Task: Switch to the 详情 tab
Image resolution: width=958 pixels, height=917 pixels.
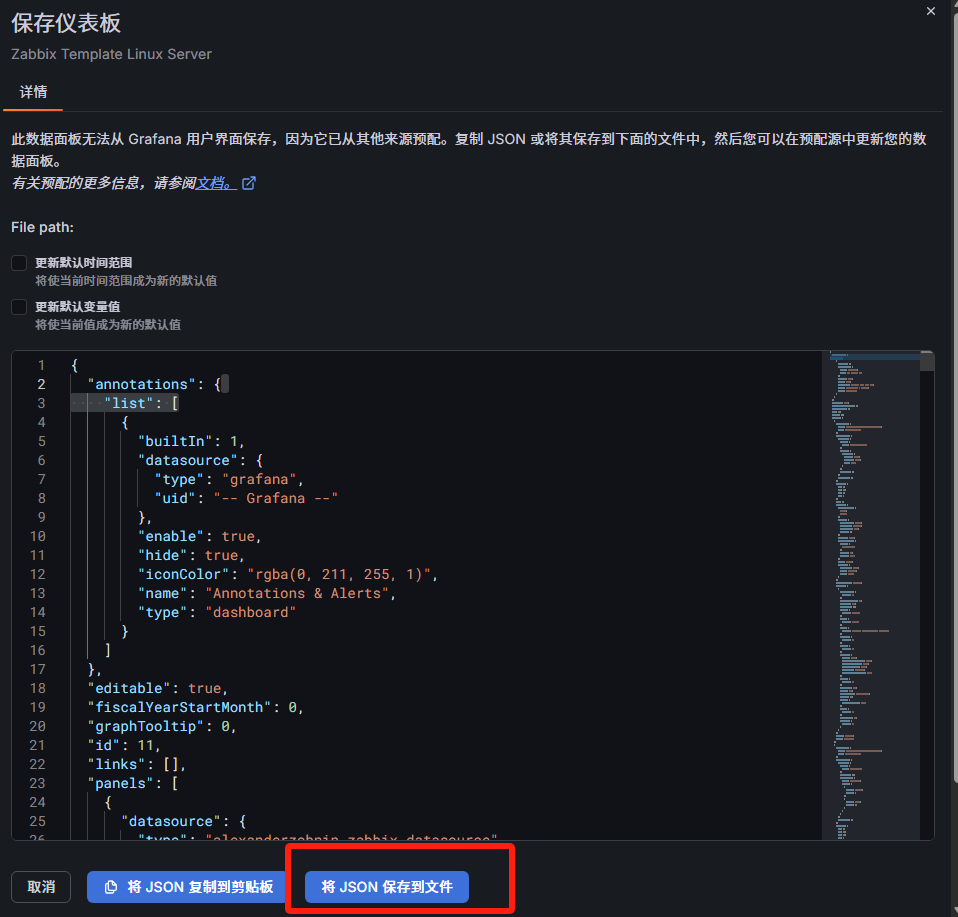Action: tap(33, 92)
